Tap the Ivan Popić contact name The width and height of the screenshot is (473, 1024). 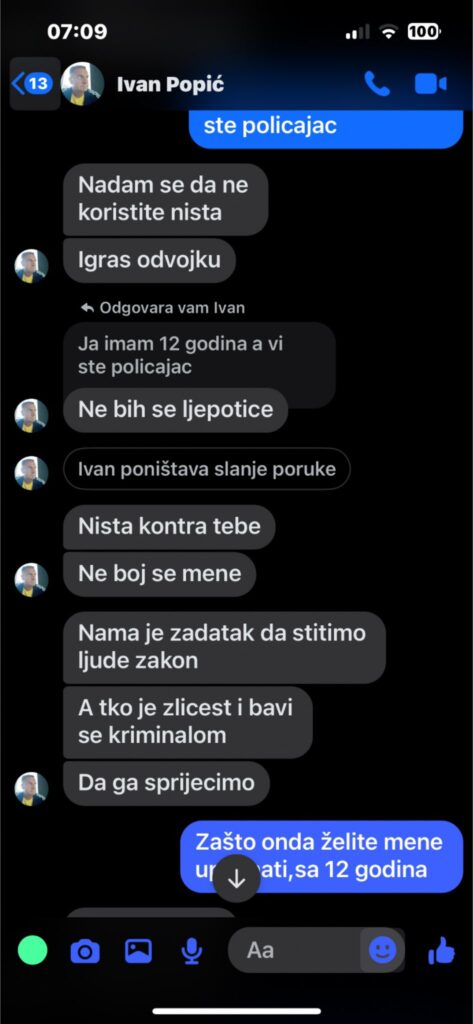(171, 84)
